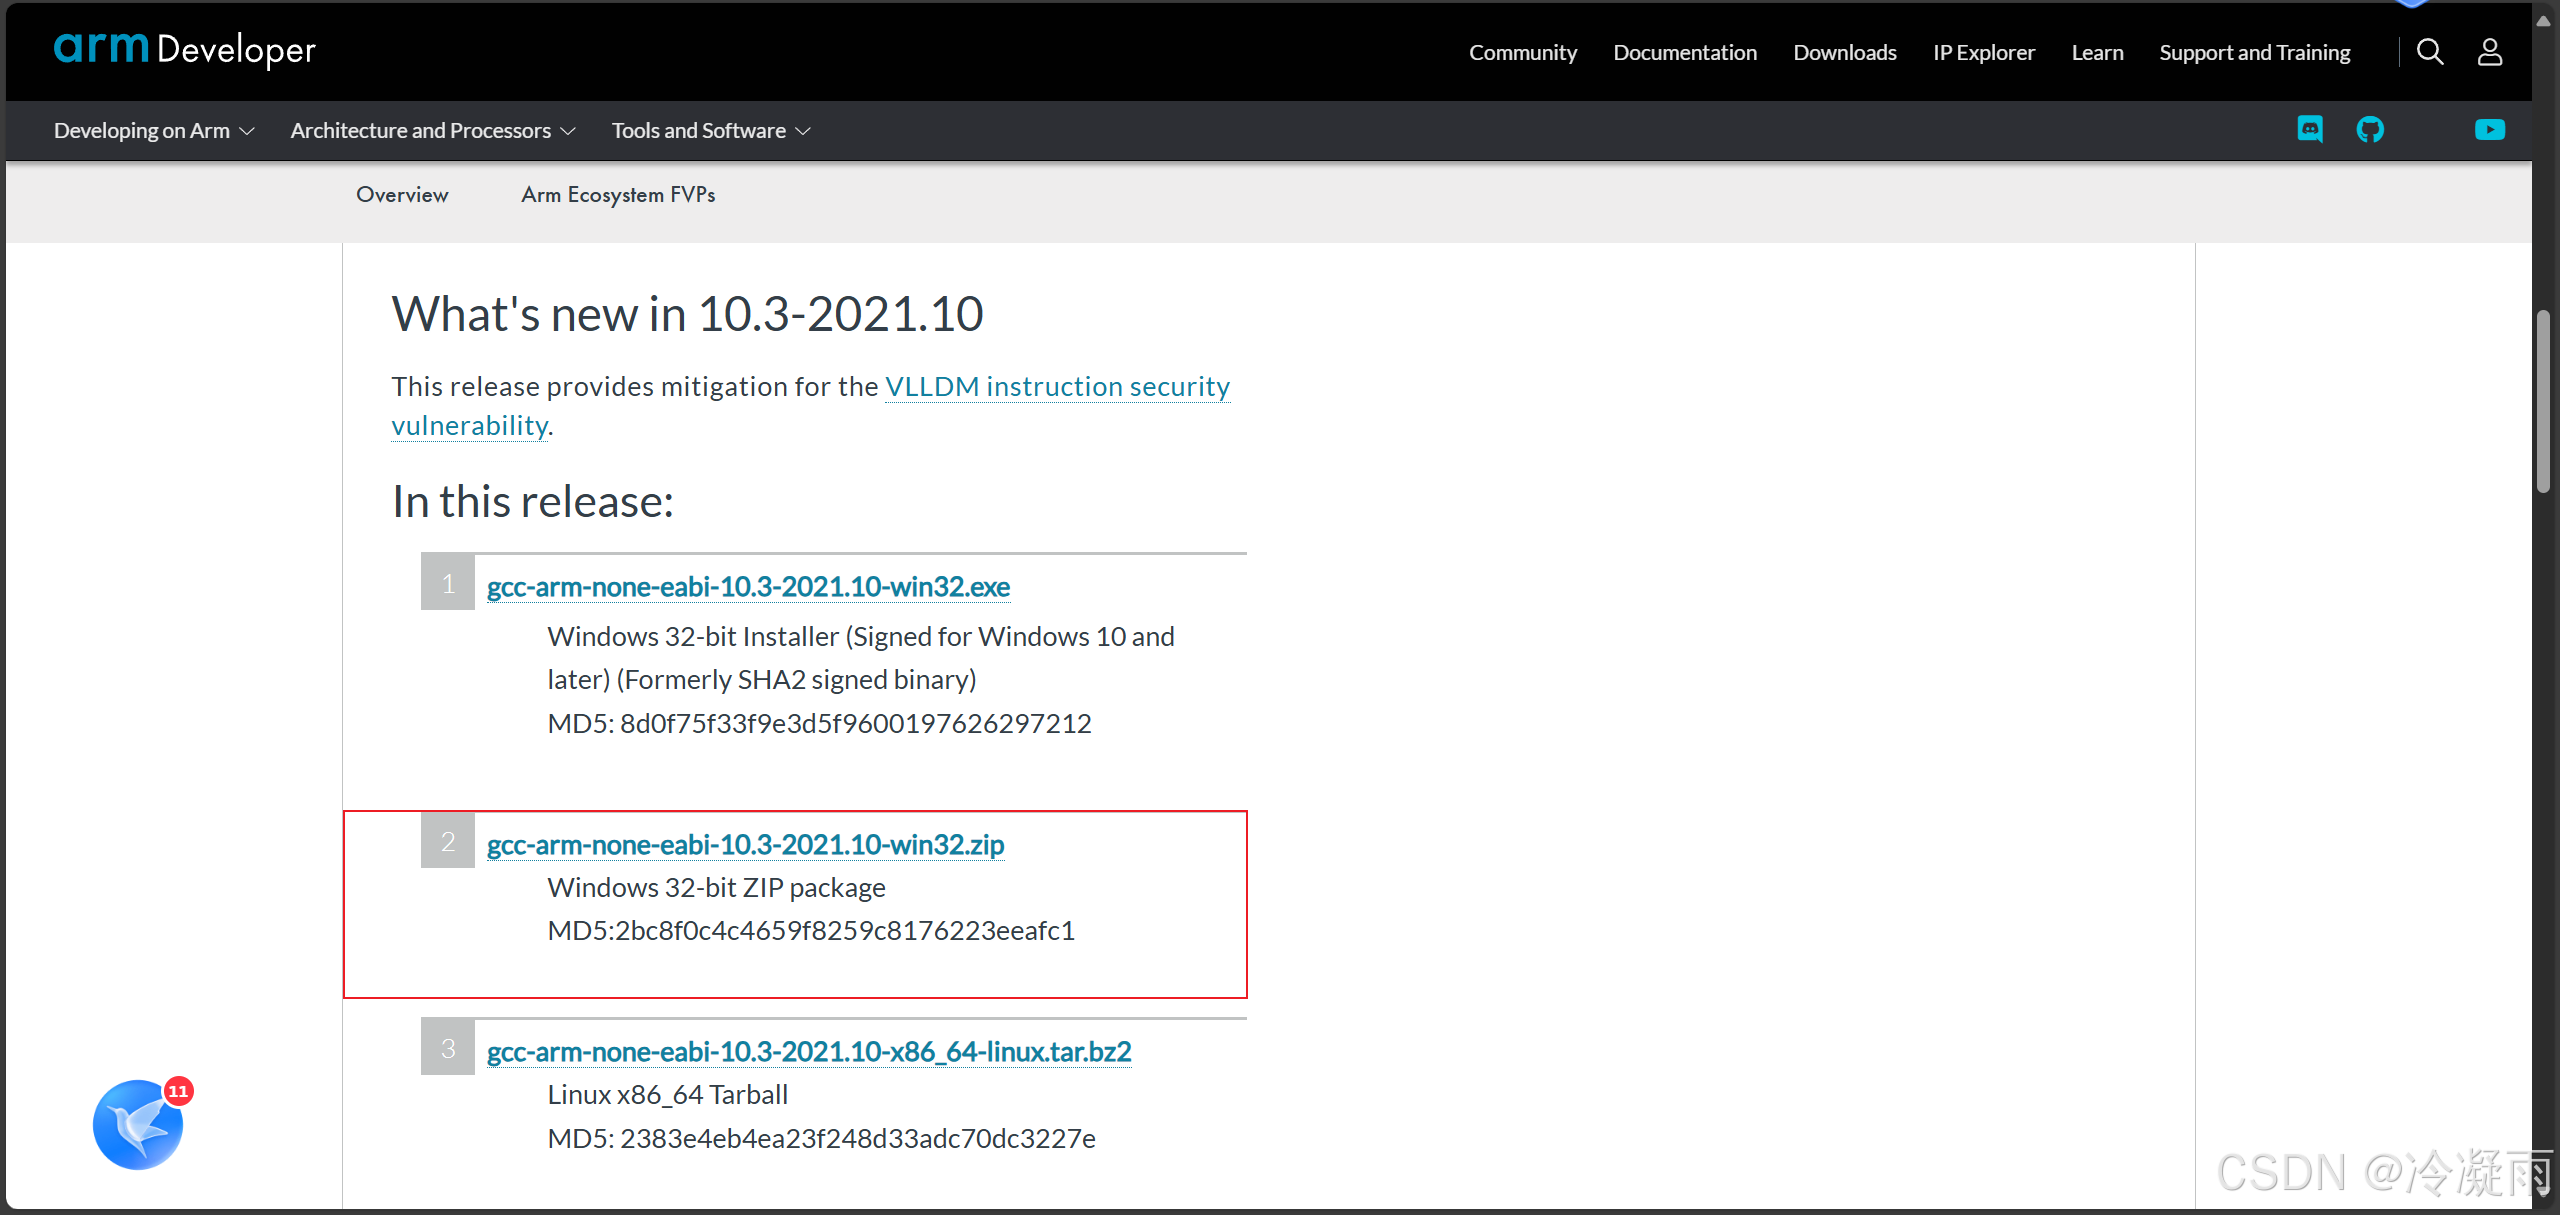Open the search magnifier icon
Image resolution: width=2560 pixels, height=1215 pixels.
tap(2430, 52)
